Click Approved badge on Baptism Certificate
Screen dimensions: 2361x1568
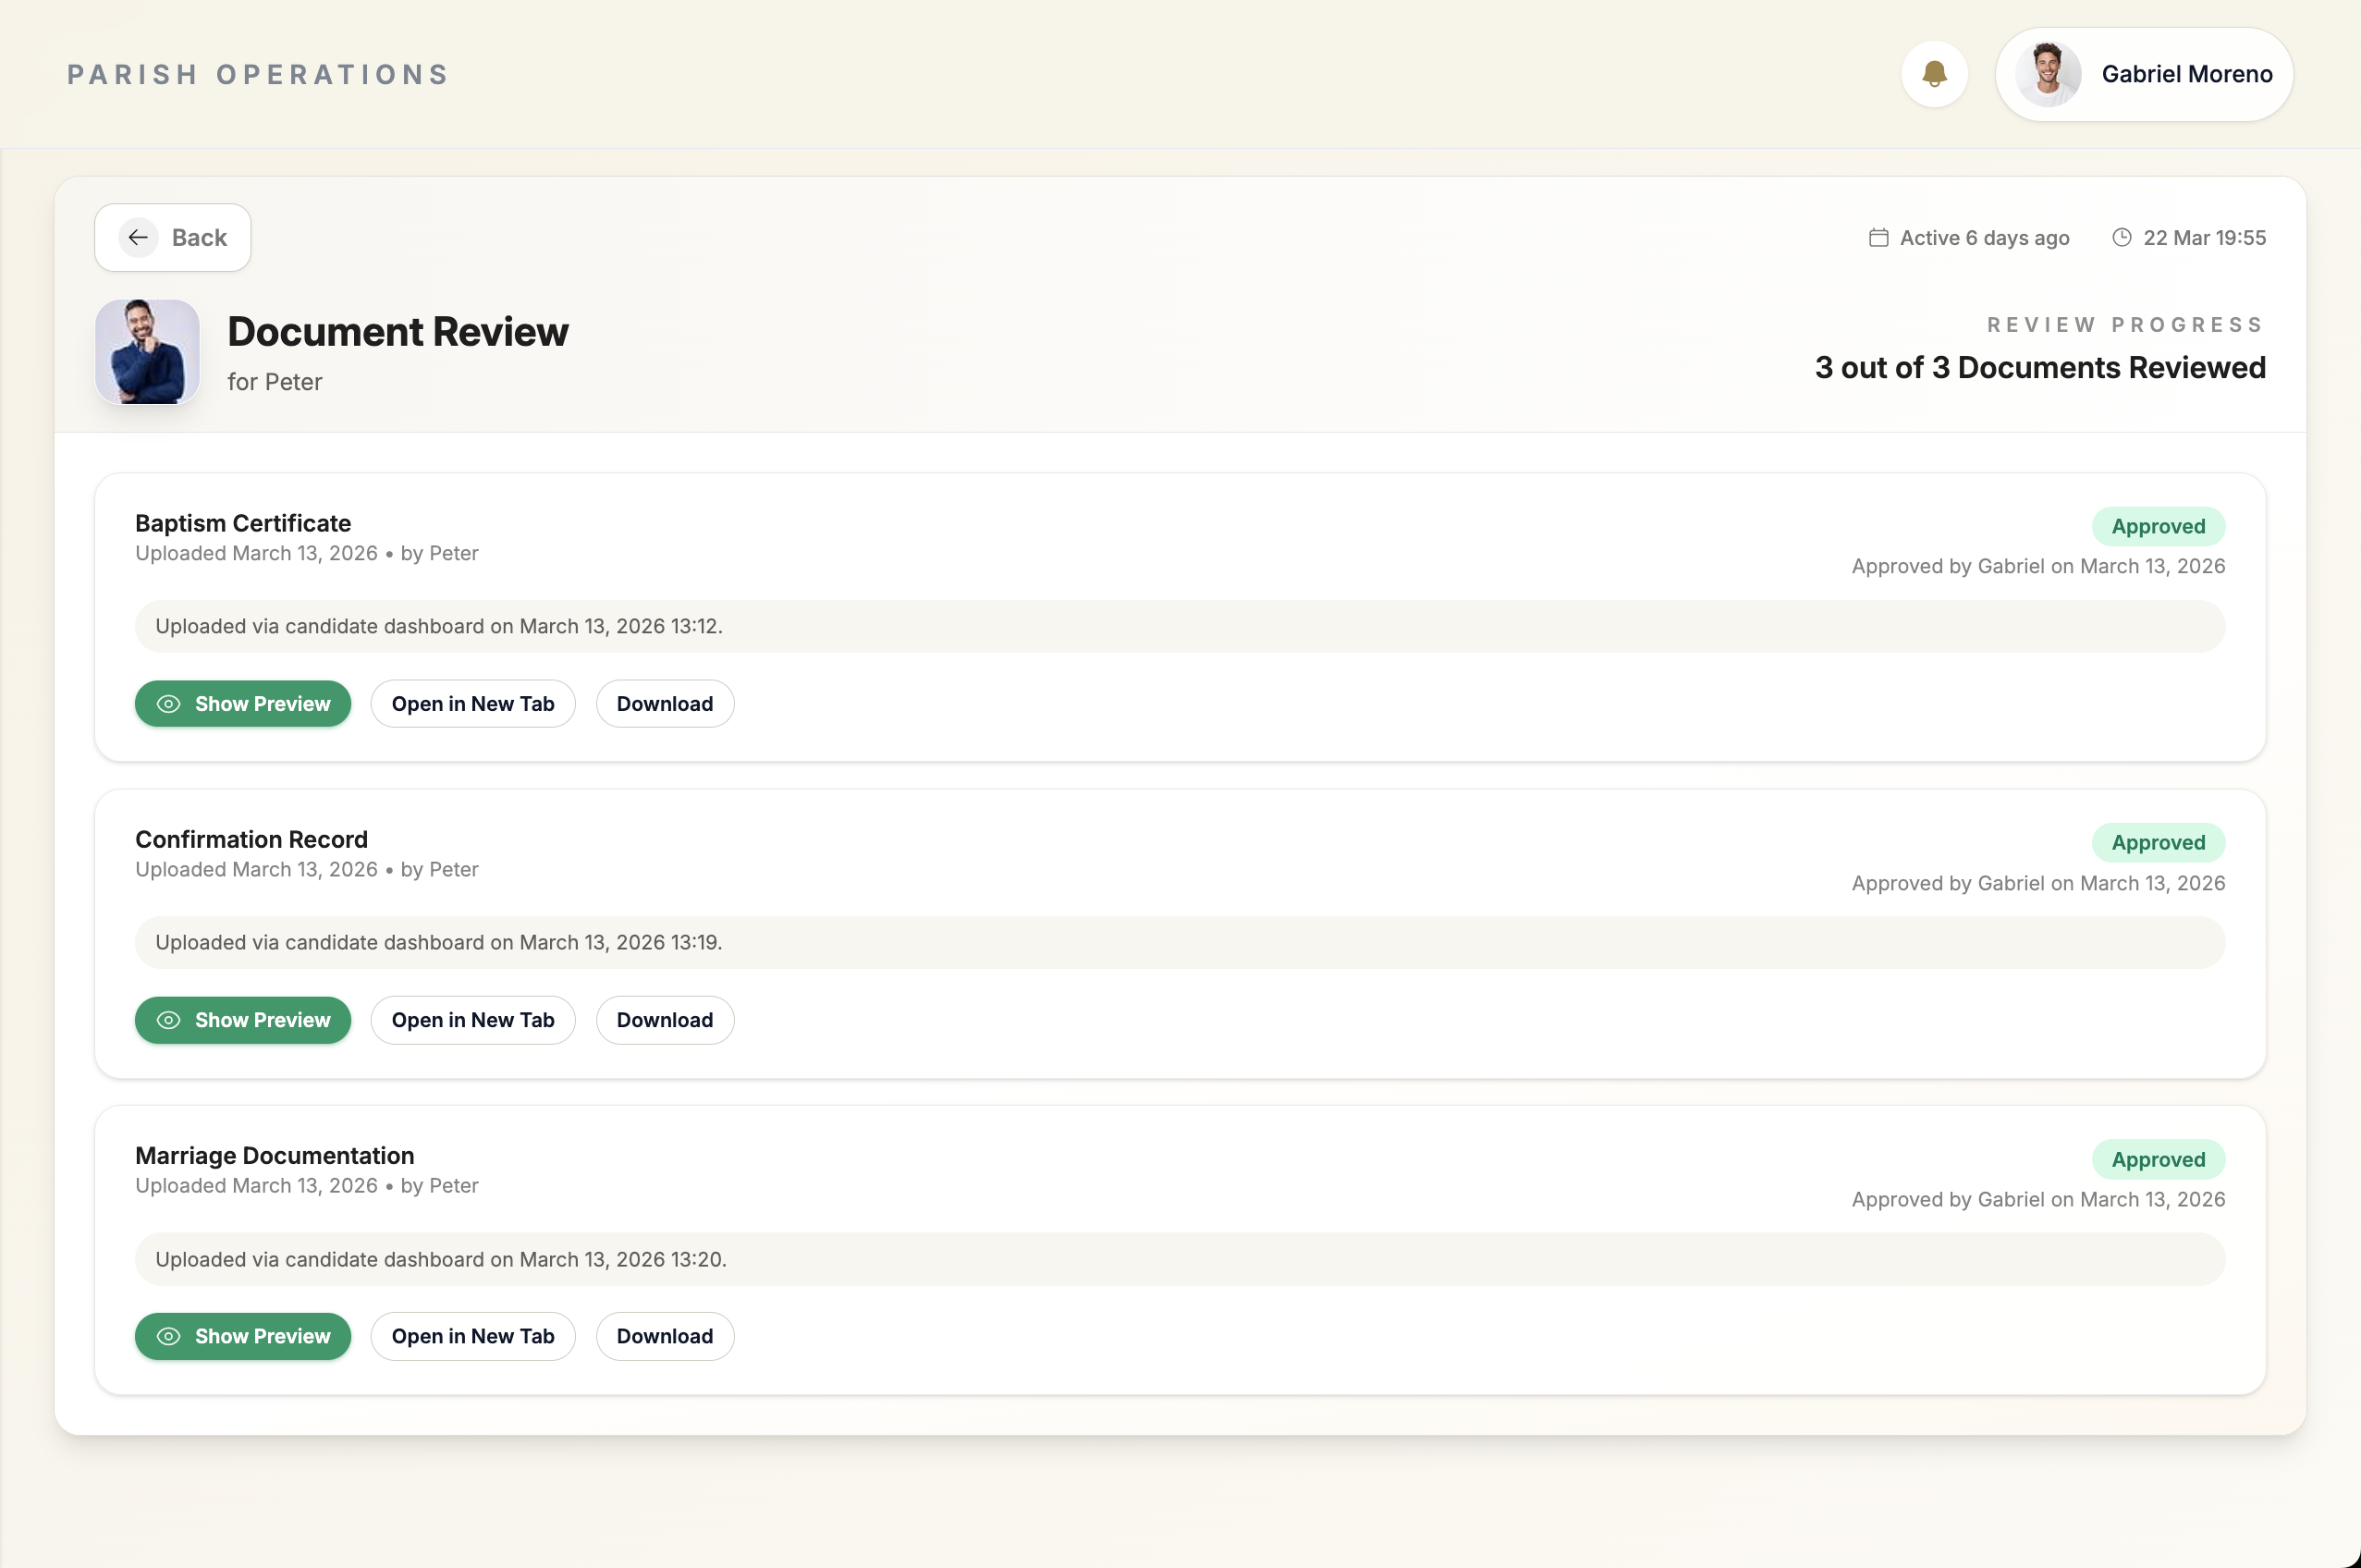coord(2157,527)
